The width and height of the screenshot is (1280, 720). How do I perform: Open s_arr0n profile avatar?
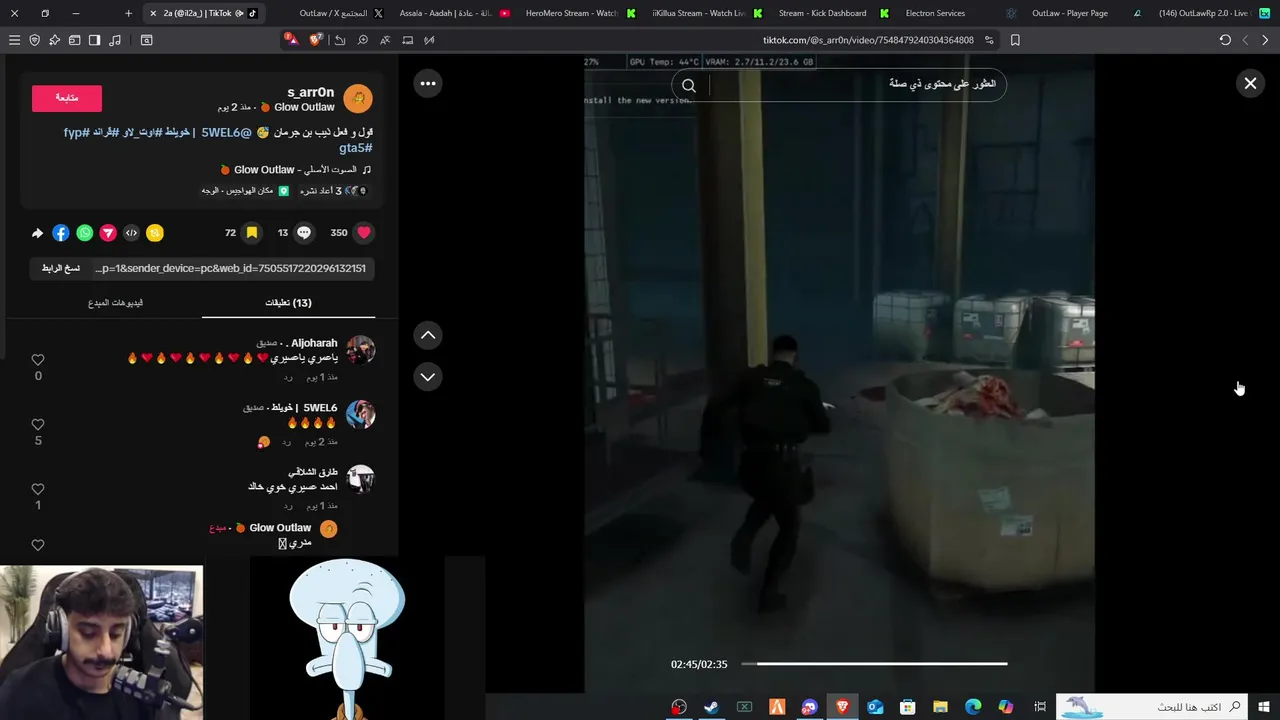358,98
